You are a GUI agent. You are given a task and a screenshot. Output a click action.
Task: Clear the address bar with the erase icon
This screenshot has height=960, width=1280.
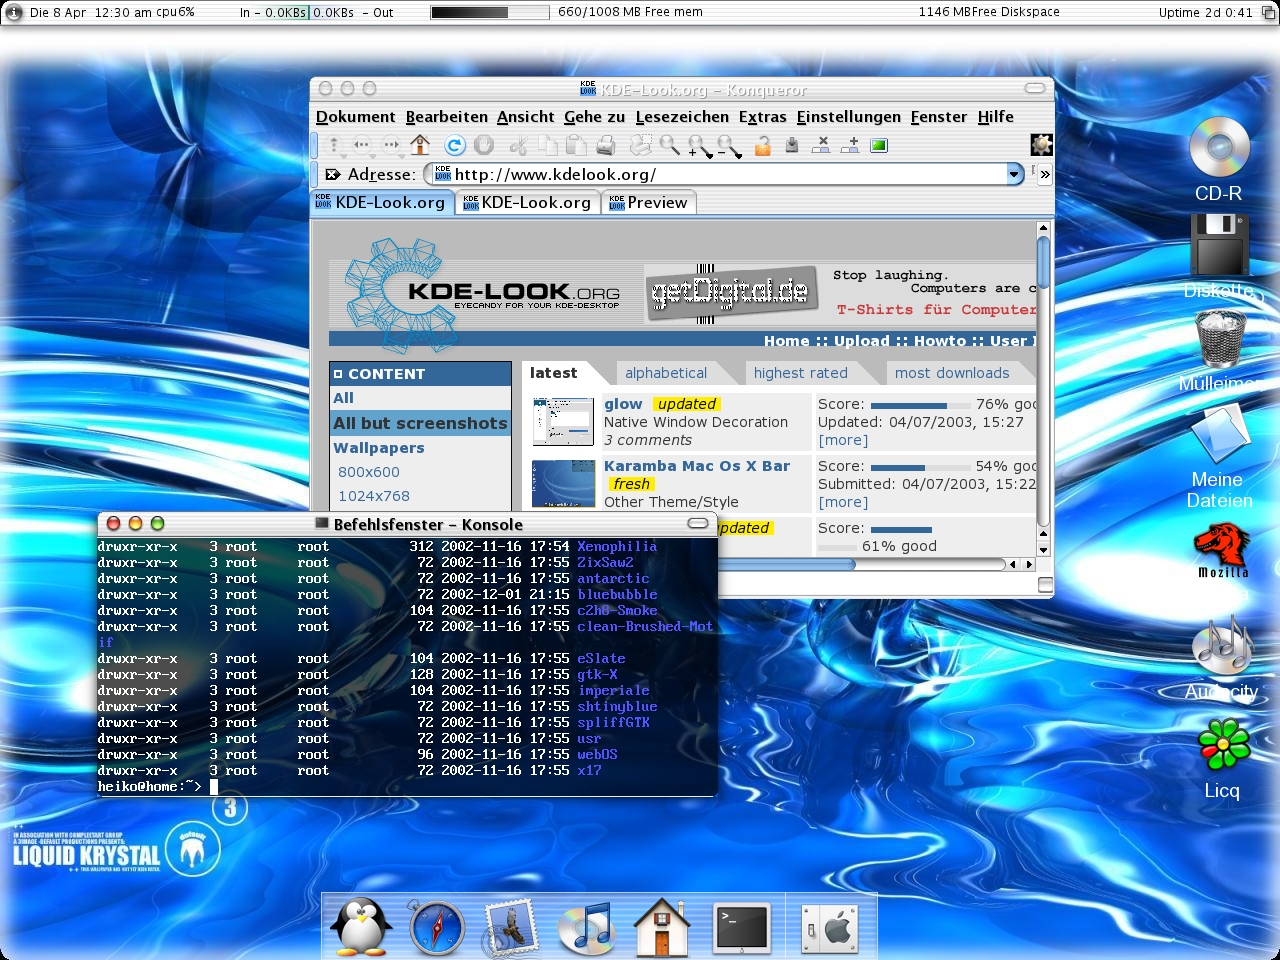(x=332, y=174)
